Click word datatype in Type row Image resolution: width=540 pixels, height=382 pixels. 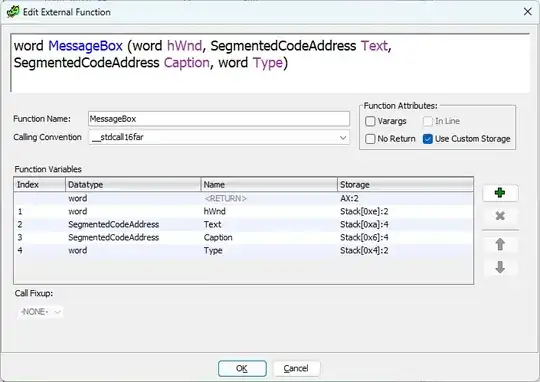click(x=133, y=250)
